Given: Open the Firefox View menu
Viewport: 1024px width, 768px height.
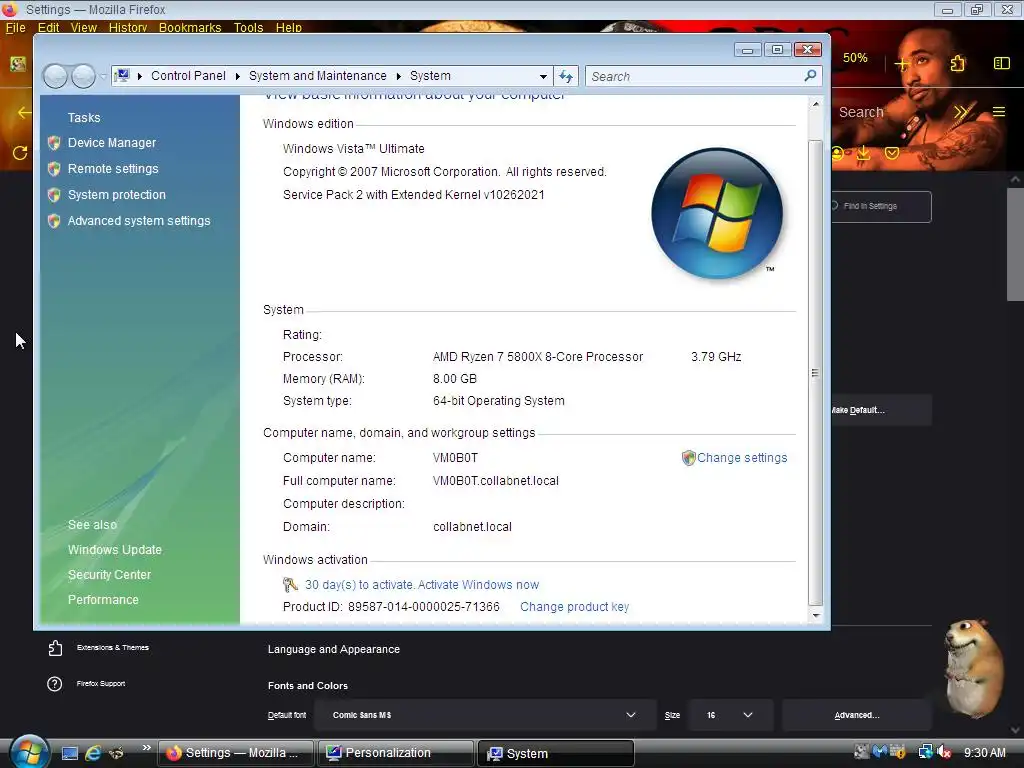Looking at the screenshot, I should (84, 27).
